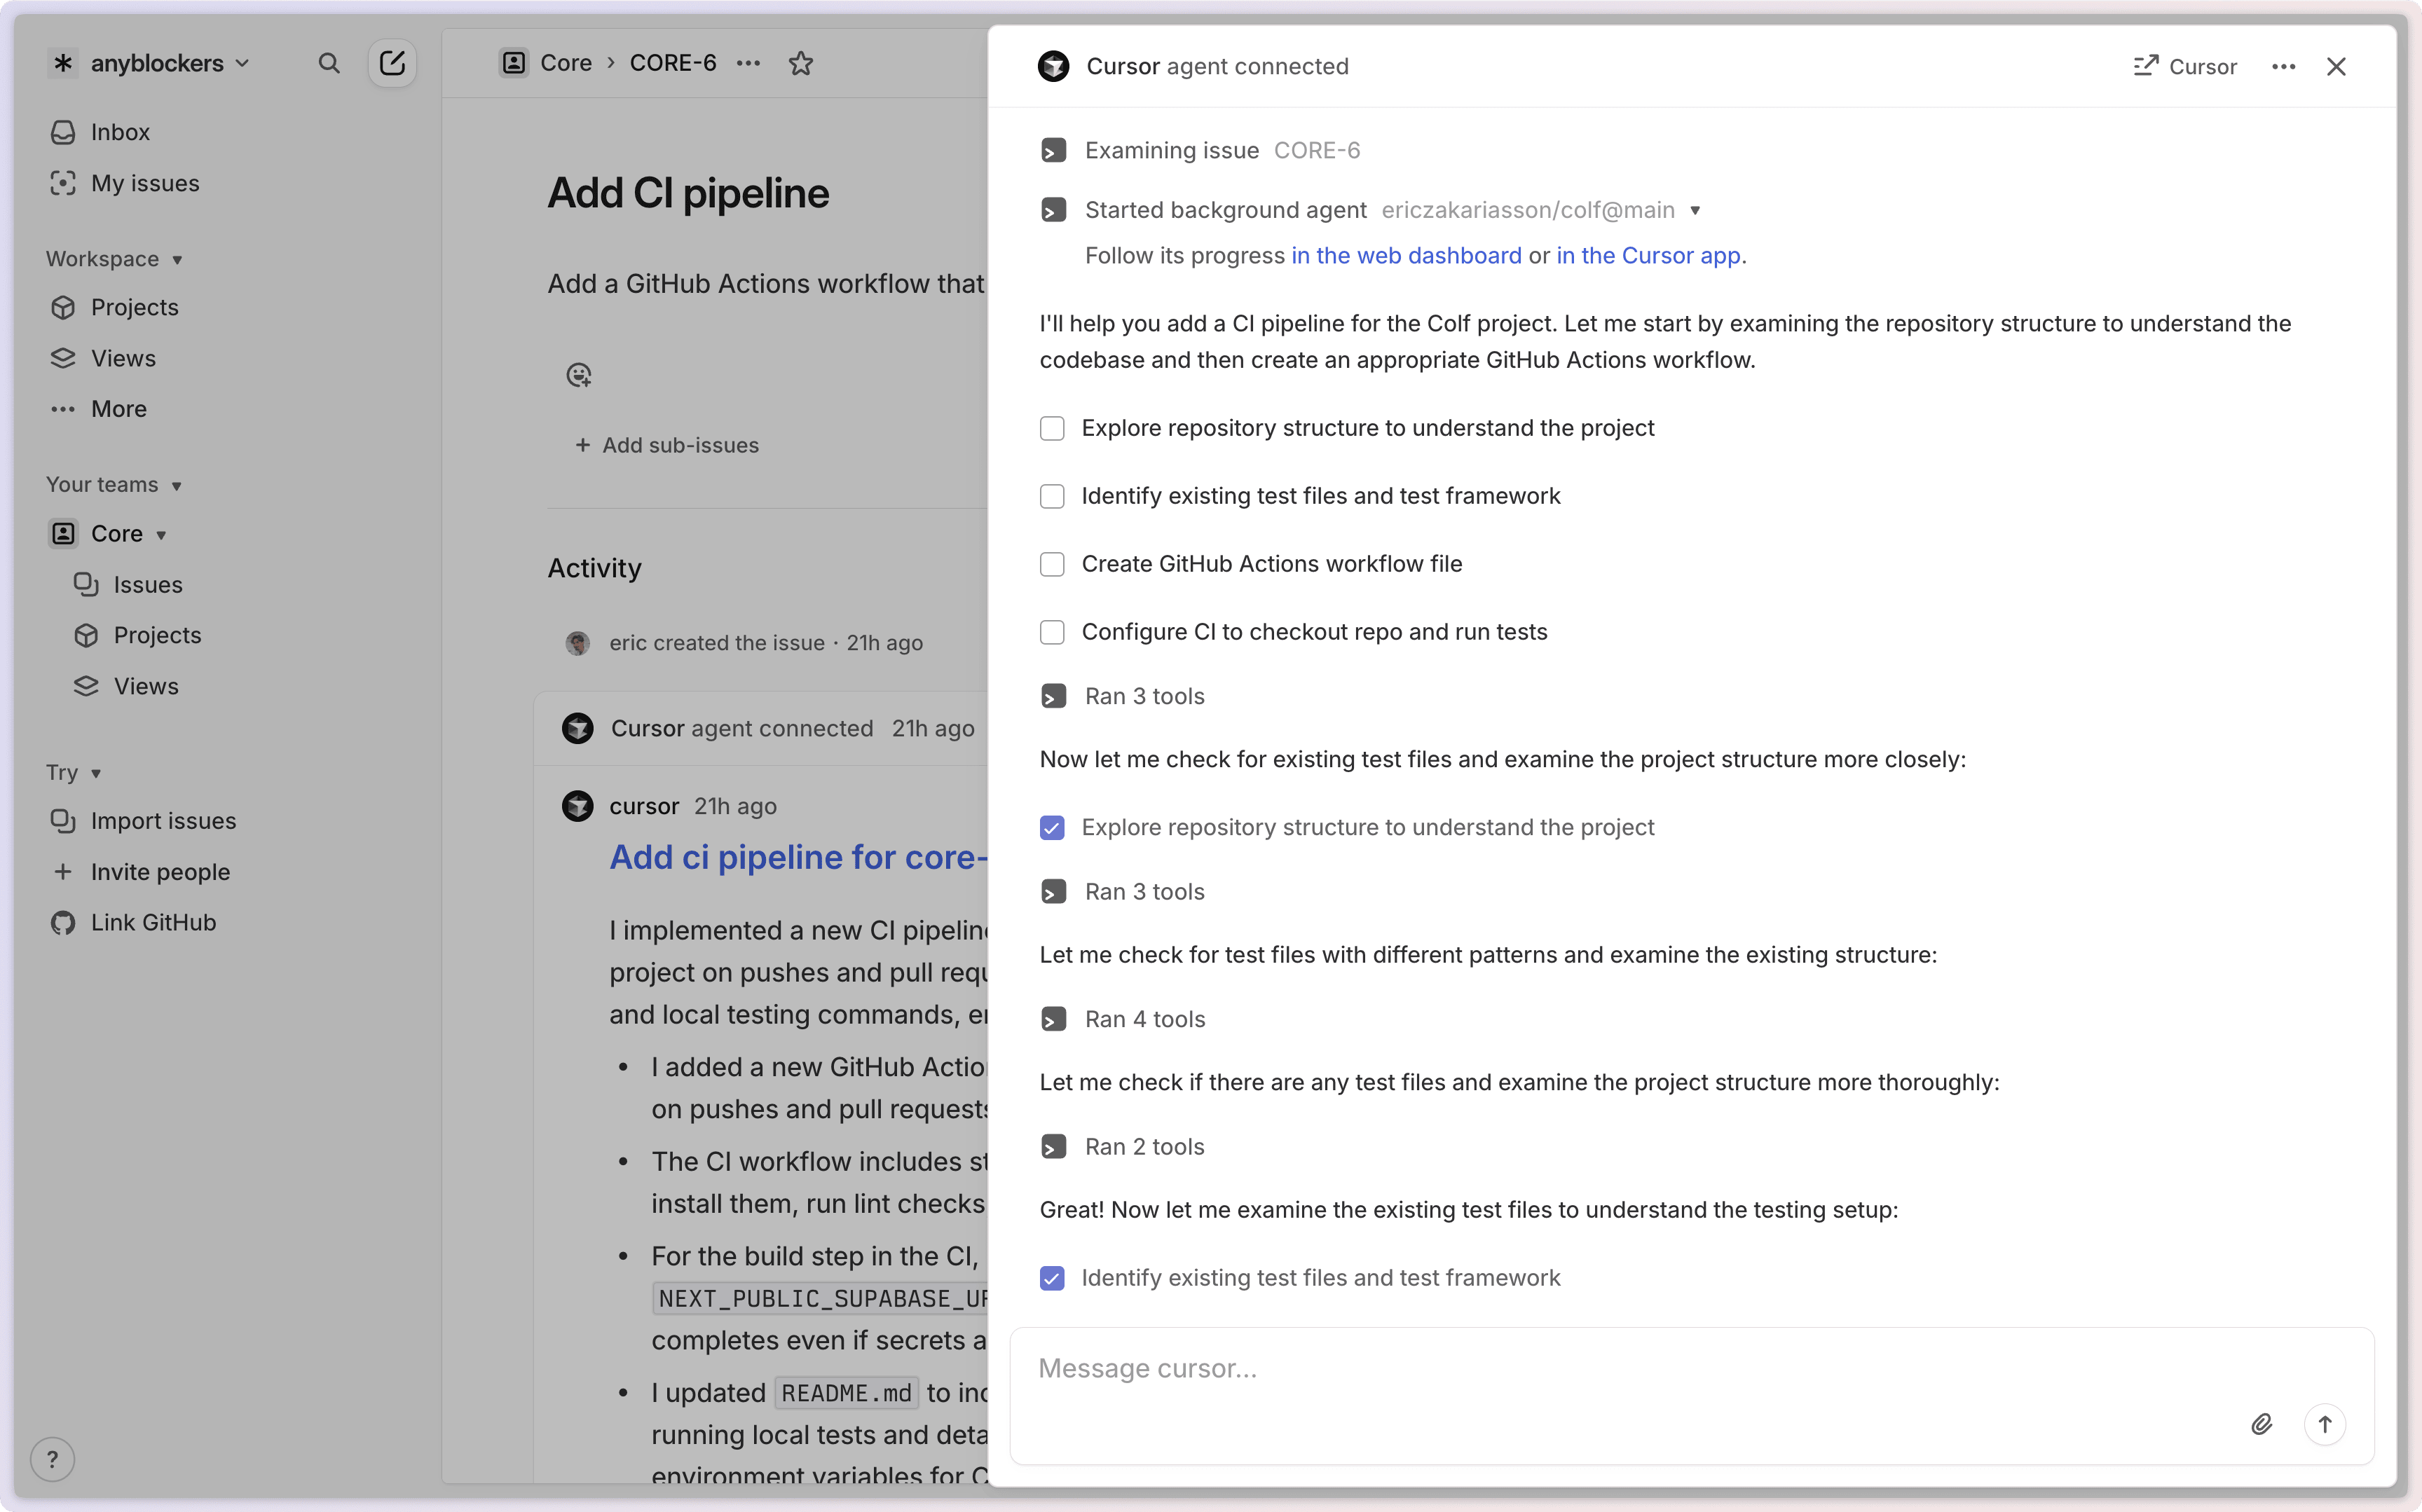Add a reaction with the emoji icon
The height and width of the screenshot is (1512, 2422).
[x=579, y=375]
